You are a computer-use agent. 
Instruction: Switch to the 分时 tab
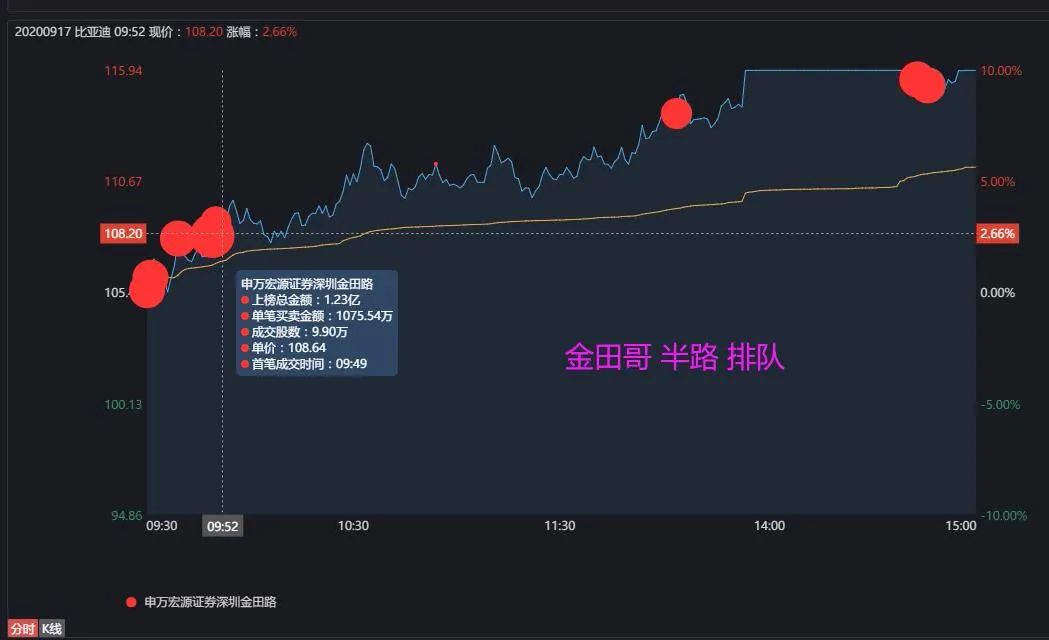point(22,629)
